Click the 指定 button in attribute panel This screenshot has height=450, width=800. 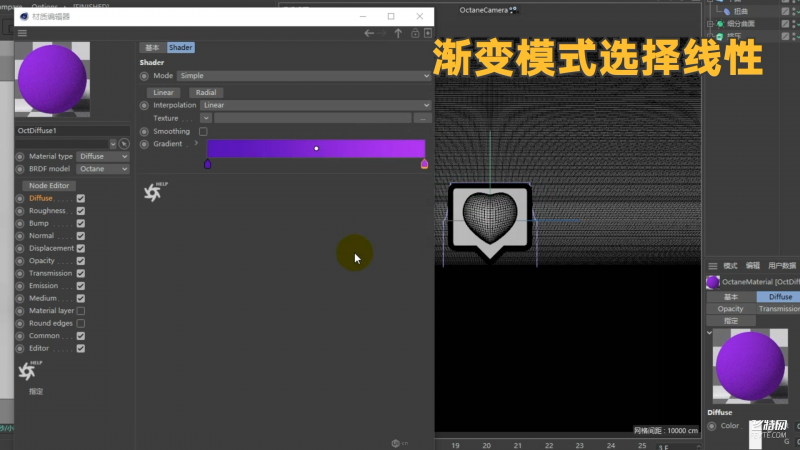[x=731, y=321]
